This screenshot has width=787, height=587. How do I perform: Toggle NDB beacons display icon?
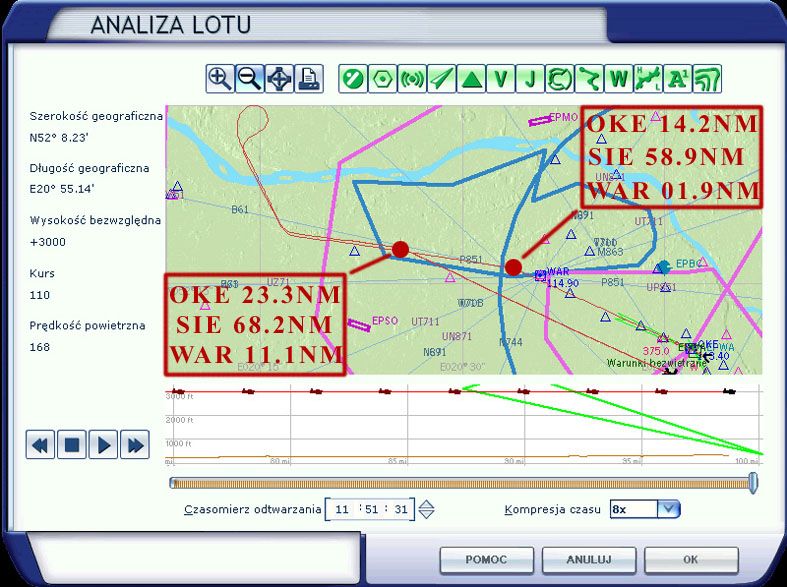click(x=411, y=79)
